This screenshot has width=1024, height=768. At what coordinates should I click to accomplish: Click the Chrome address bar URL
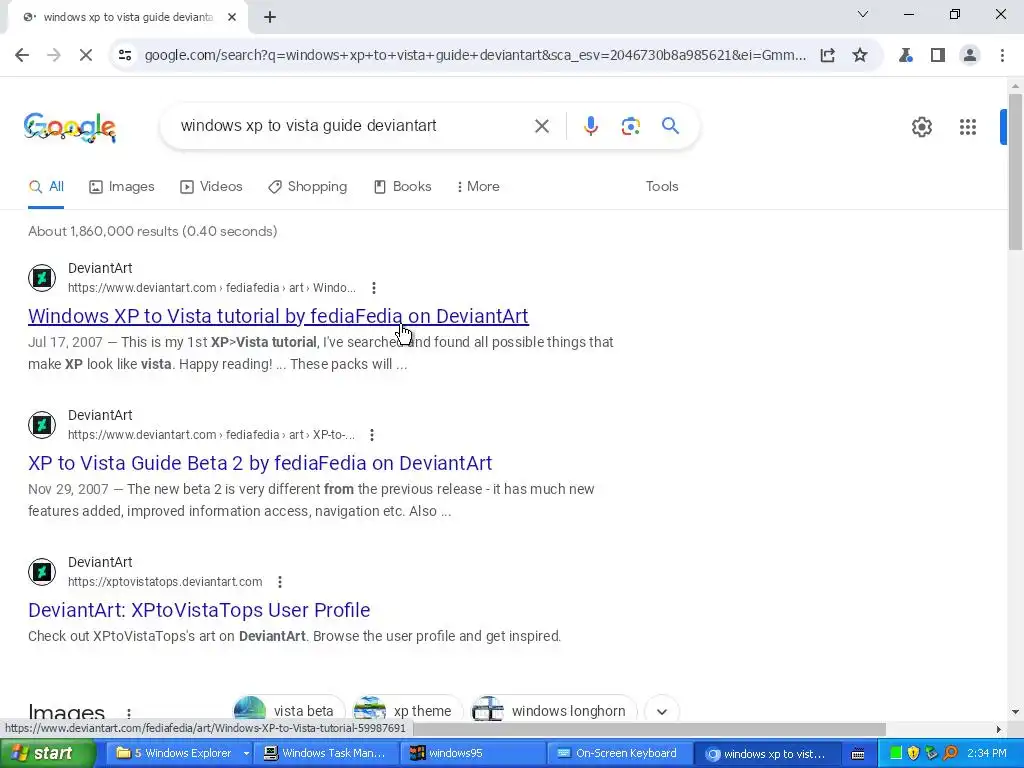click(x=475, y=56)
